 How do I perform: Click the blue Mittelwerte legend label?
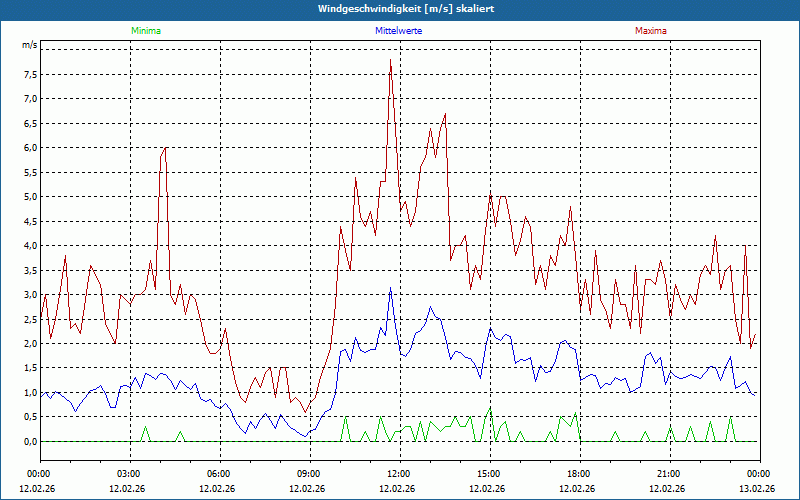tap(398, 31)
